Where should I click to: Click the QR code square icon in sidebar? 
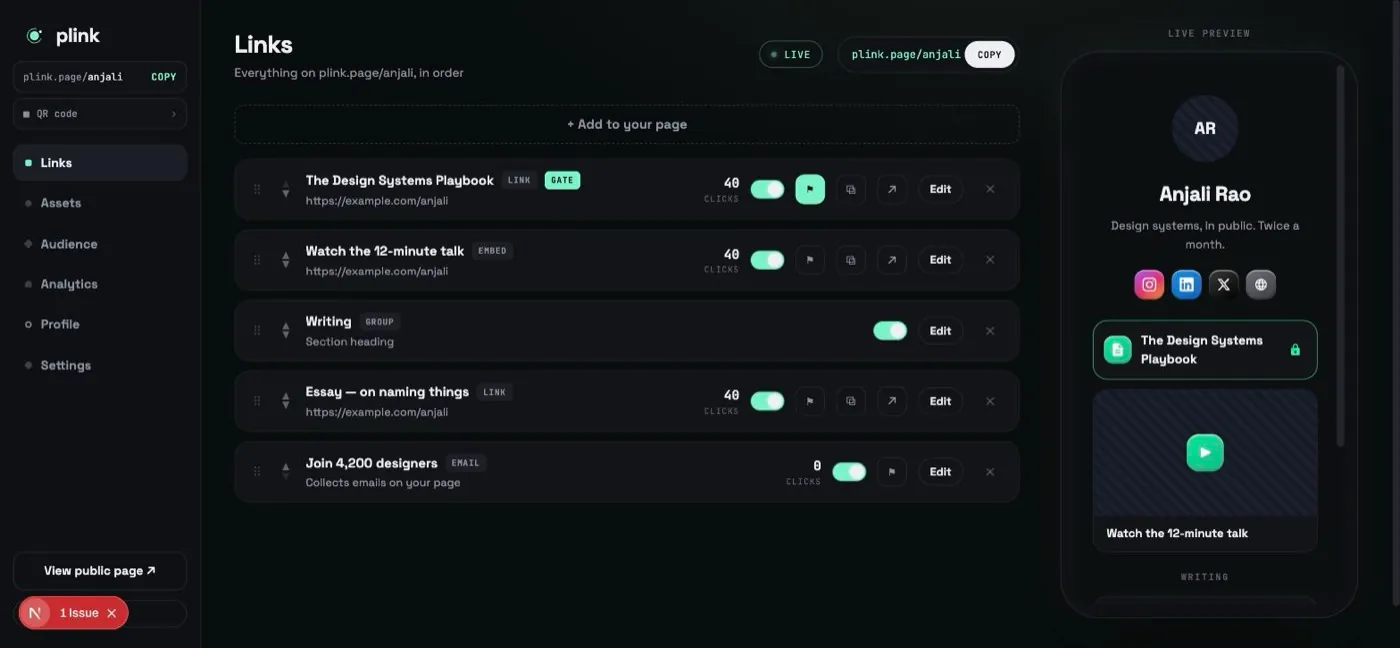[26, 114]
